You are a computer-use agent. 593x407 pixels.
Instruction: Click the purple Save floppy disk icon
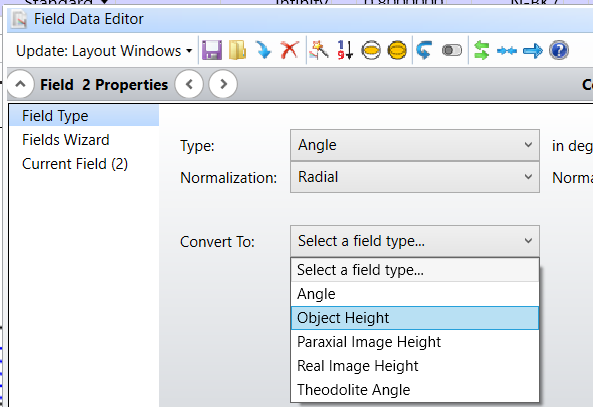pos(212,50)
